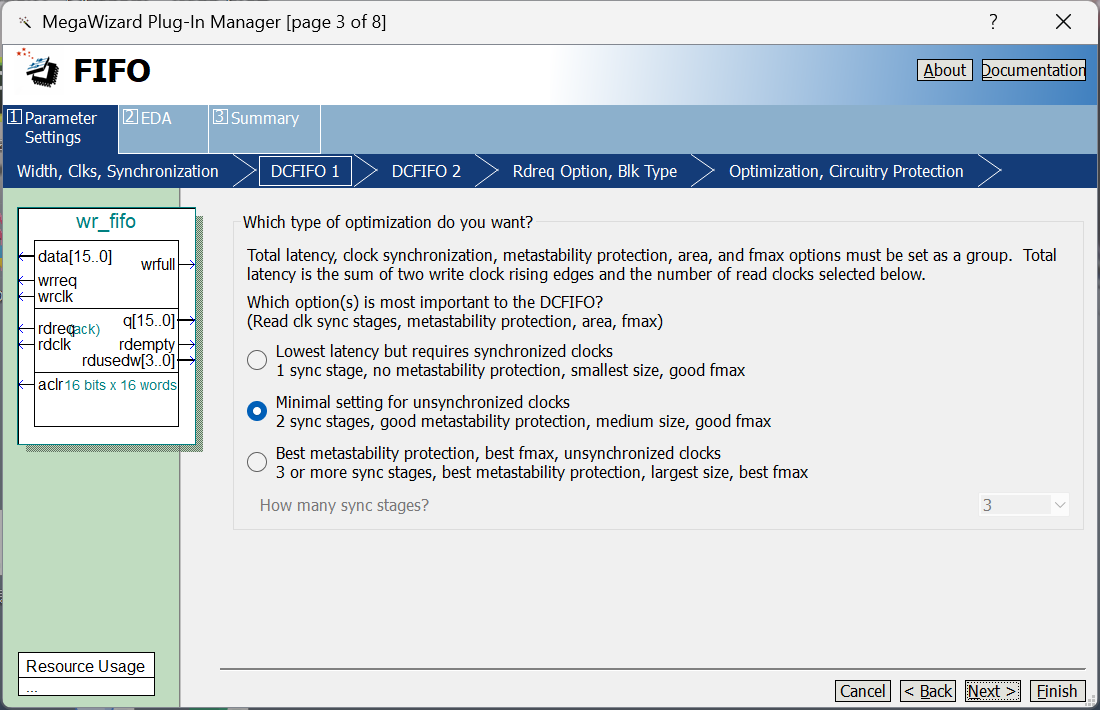Proceed with the Next > button

coord(993,691)
